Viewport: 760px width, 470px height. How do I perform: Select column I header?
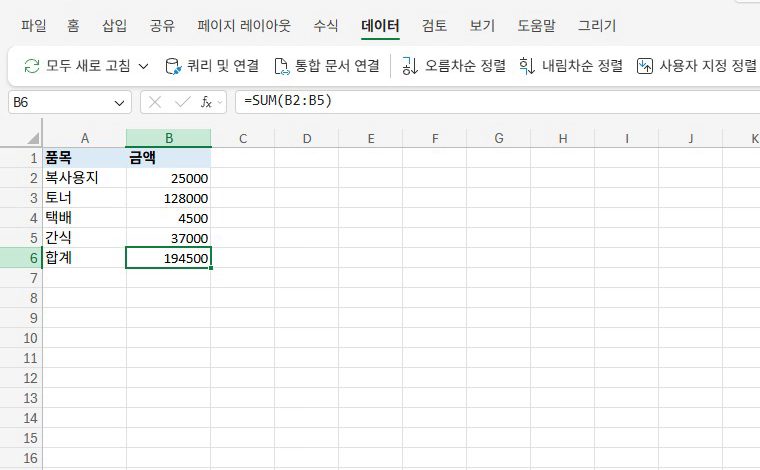[627, 139]
